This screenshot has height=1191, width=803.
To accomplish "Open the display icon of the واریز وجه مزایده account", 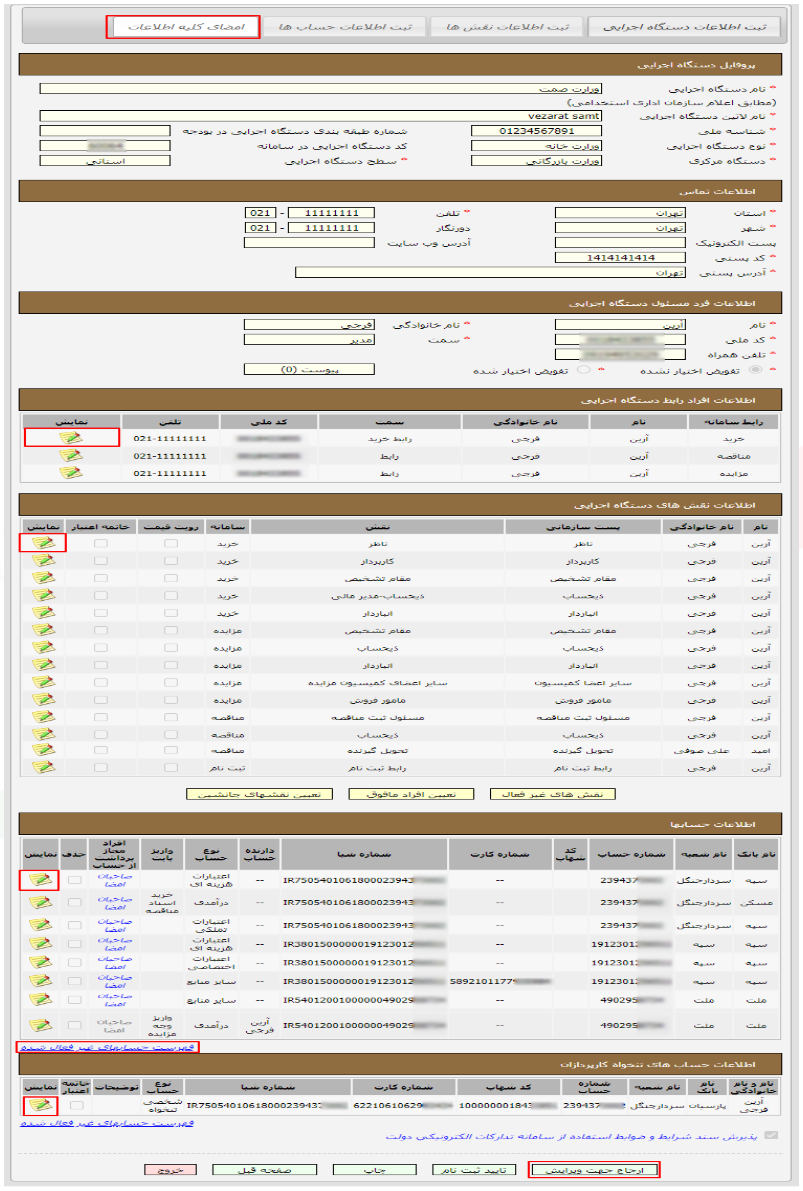I will [40, 1025].
